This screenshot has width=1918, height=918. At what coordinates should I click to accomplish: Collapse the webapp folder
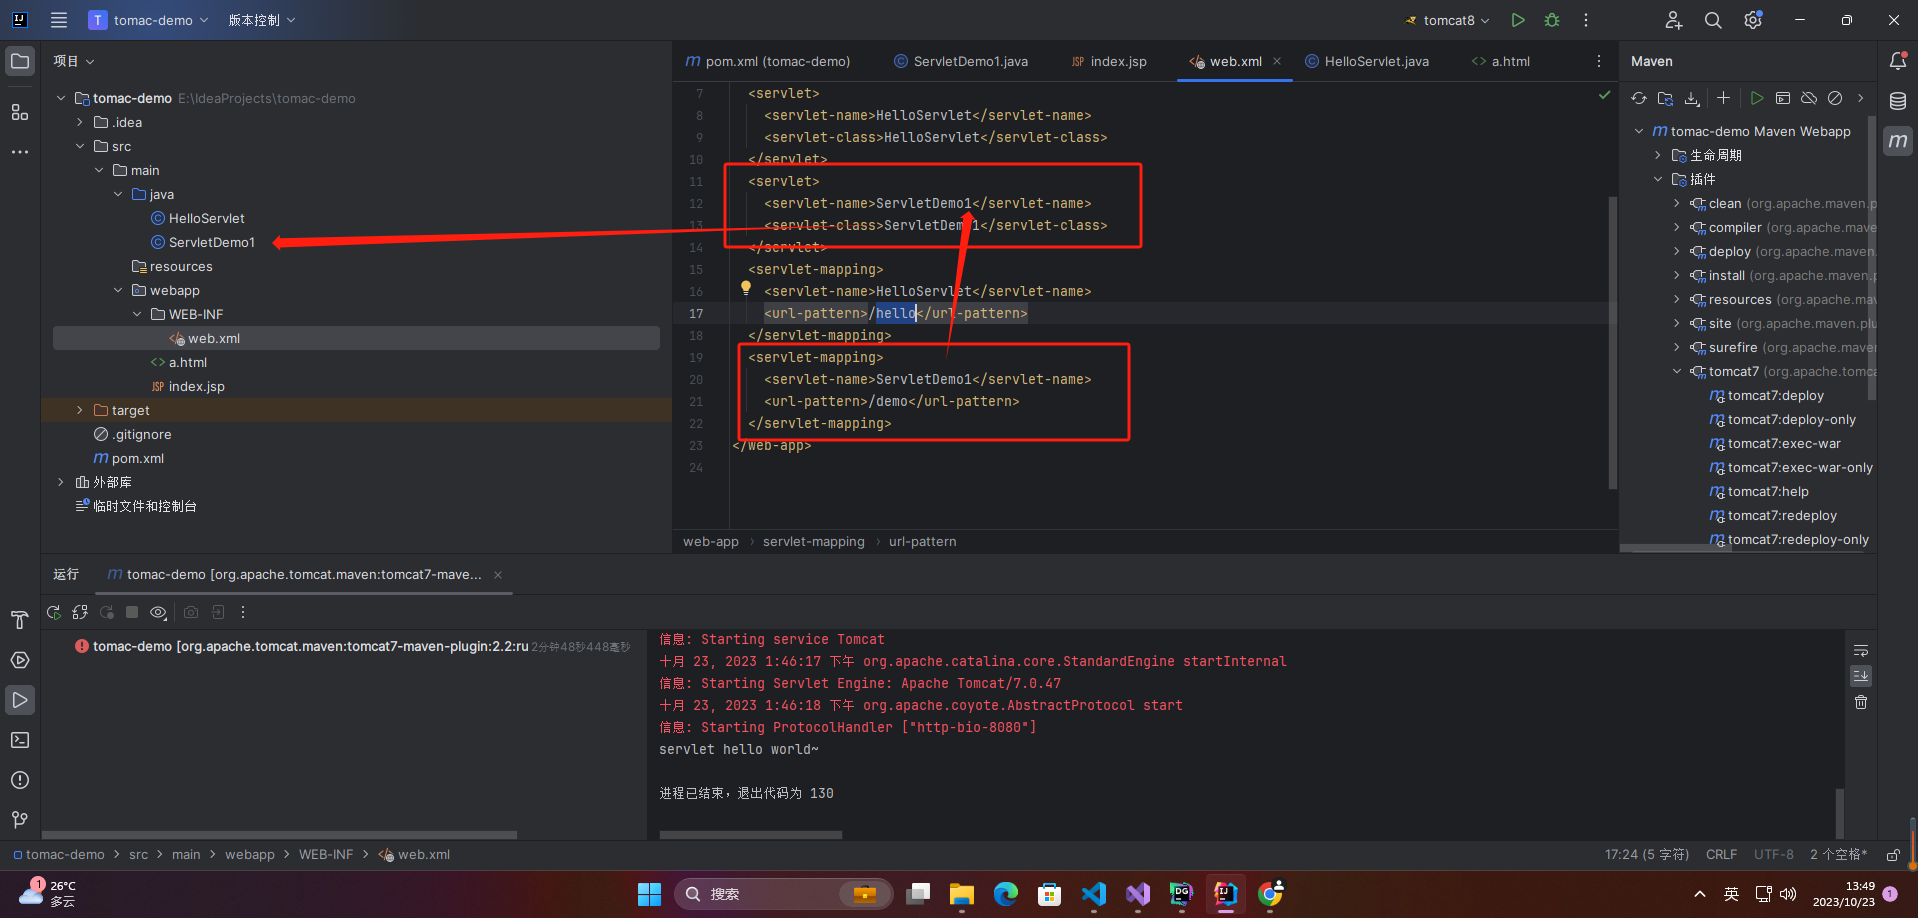click(x=118, y=290)
